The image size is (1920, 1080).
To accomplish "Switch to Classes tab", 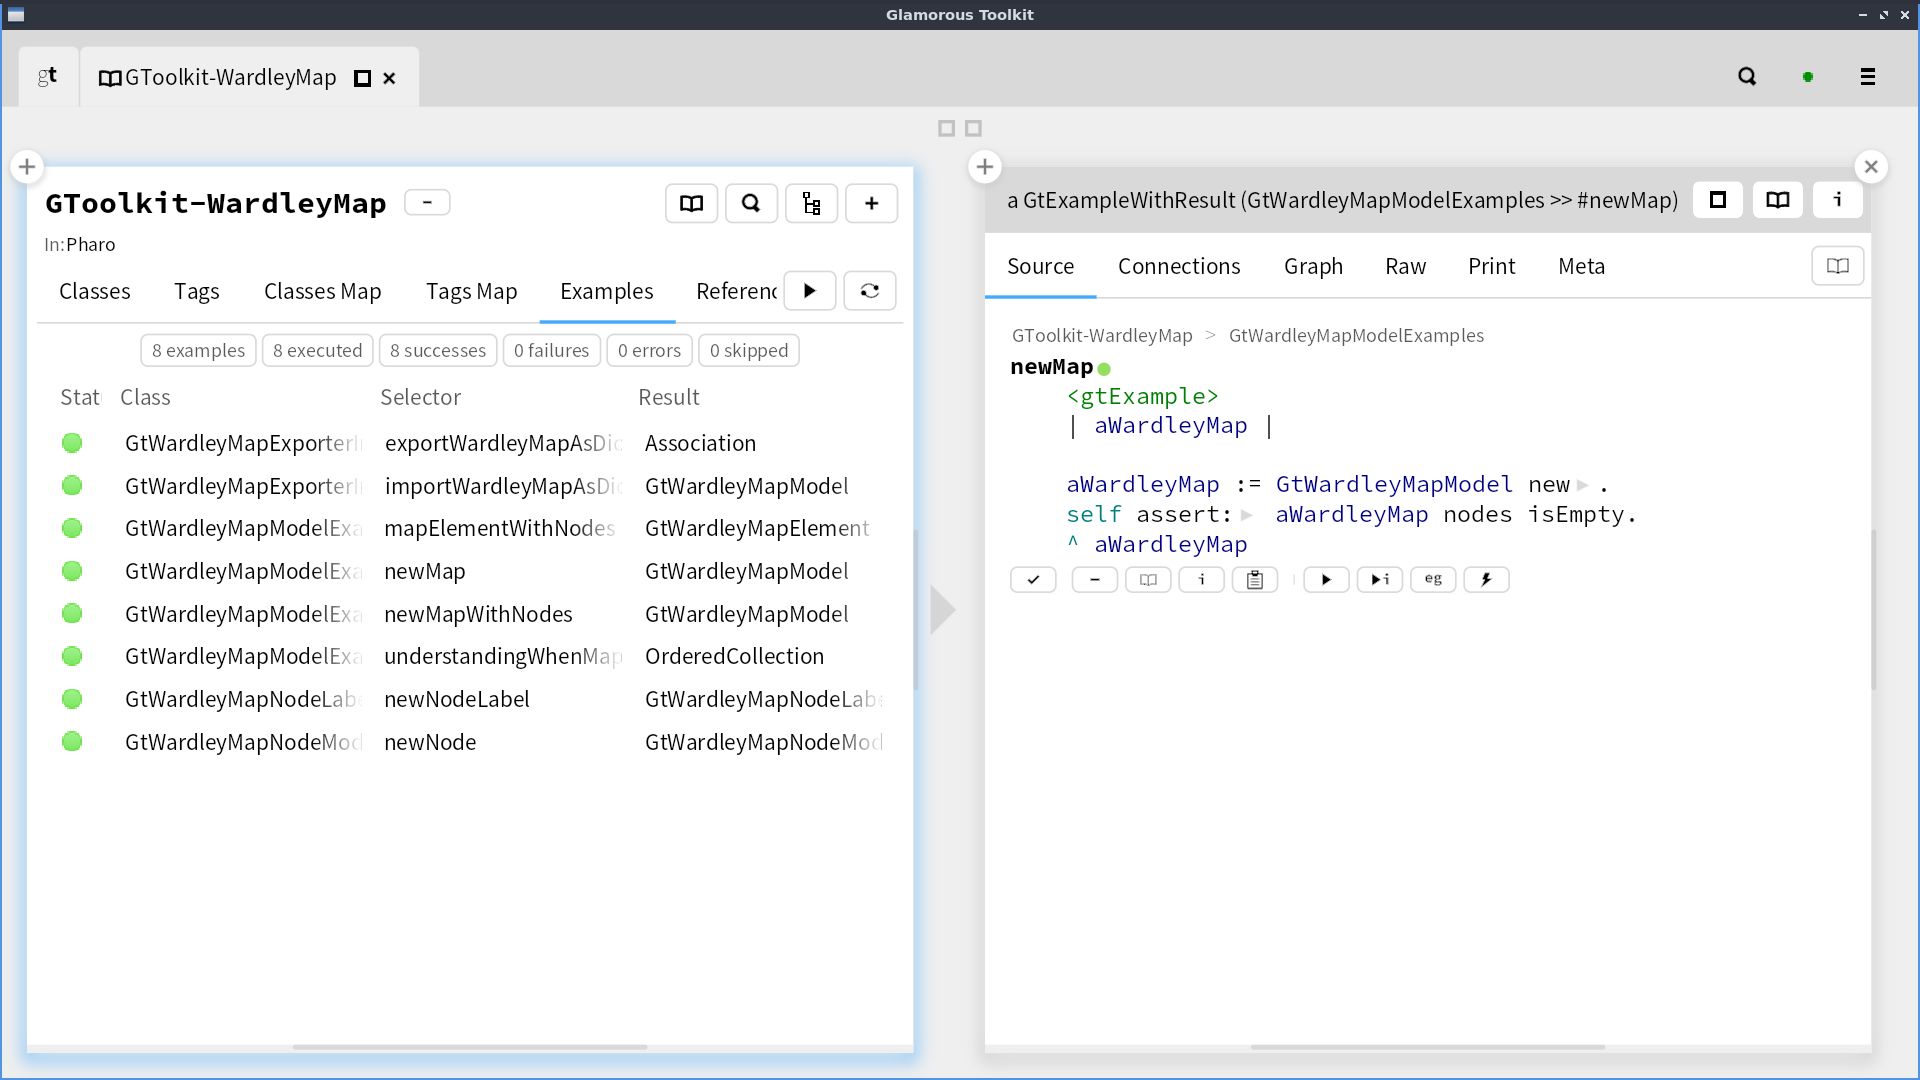I will click(x=94, y=291).
